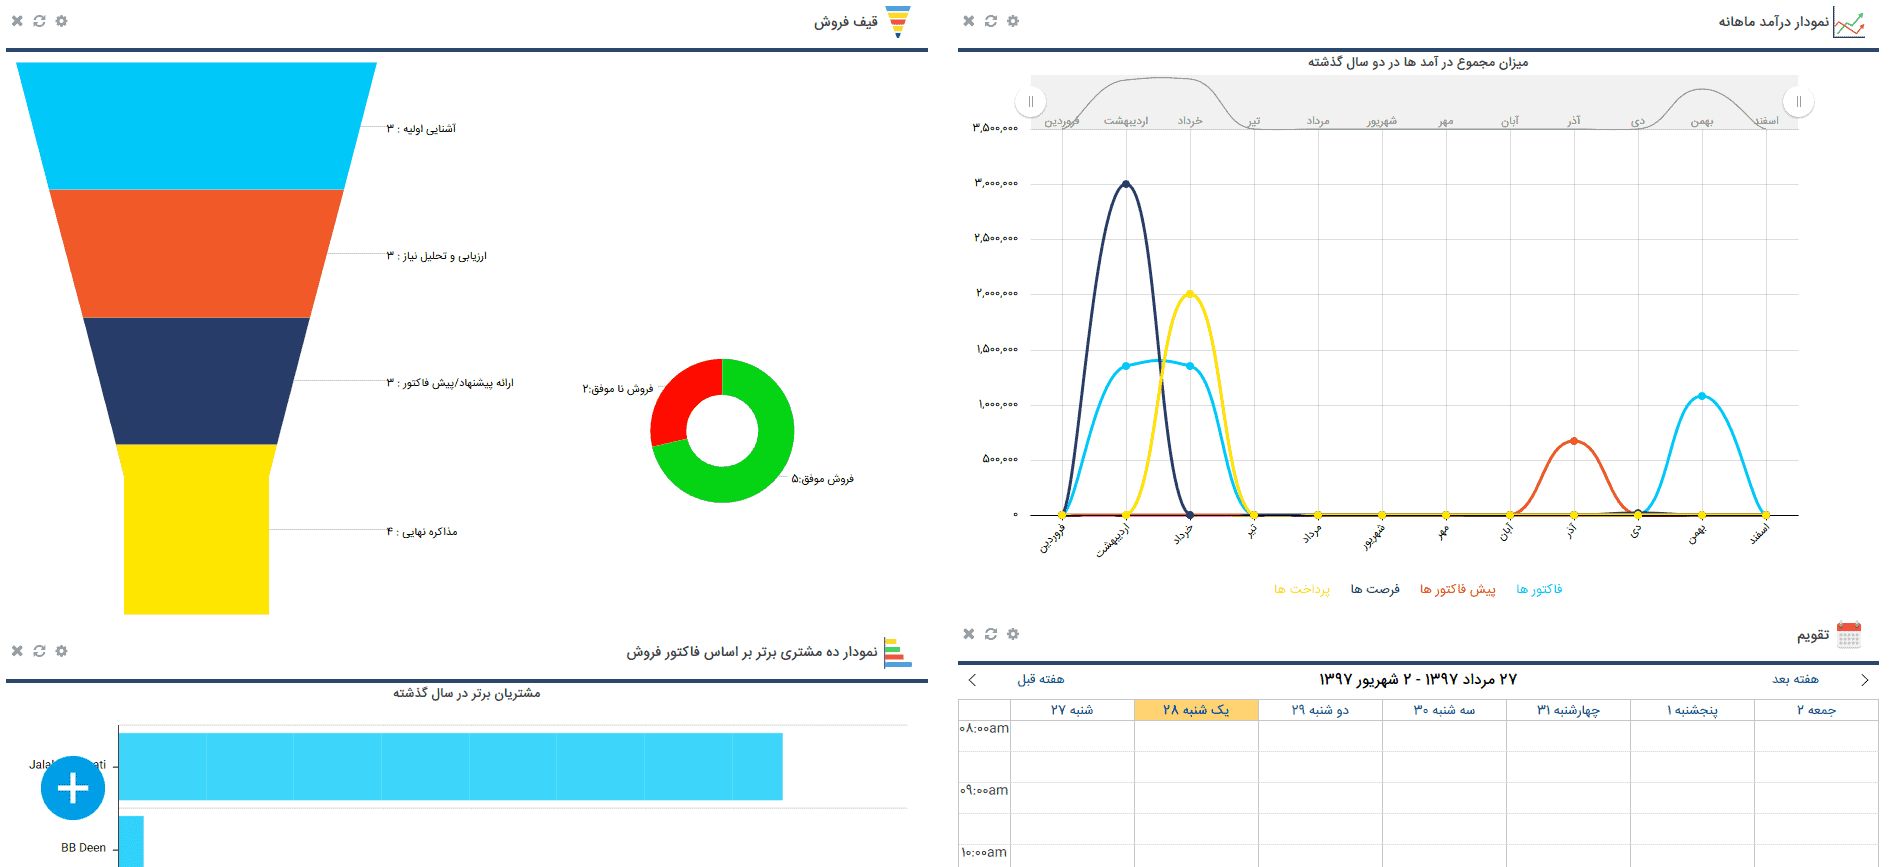Open settings gear of monthly income chart
This screenshot has height=867, width=1890.
[x=1013, y=21]
